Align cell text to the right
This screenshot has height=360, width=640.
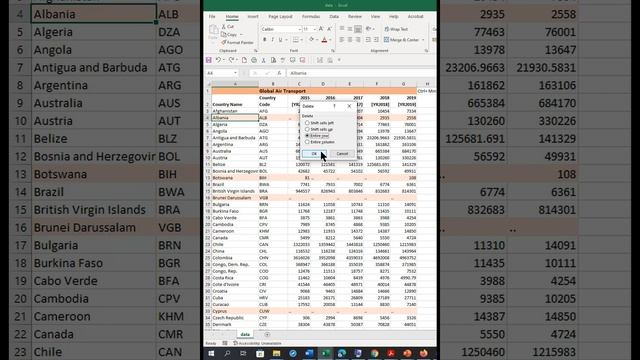358,40
